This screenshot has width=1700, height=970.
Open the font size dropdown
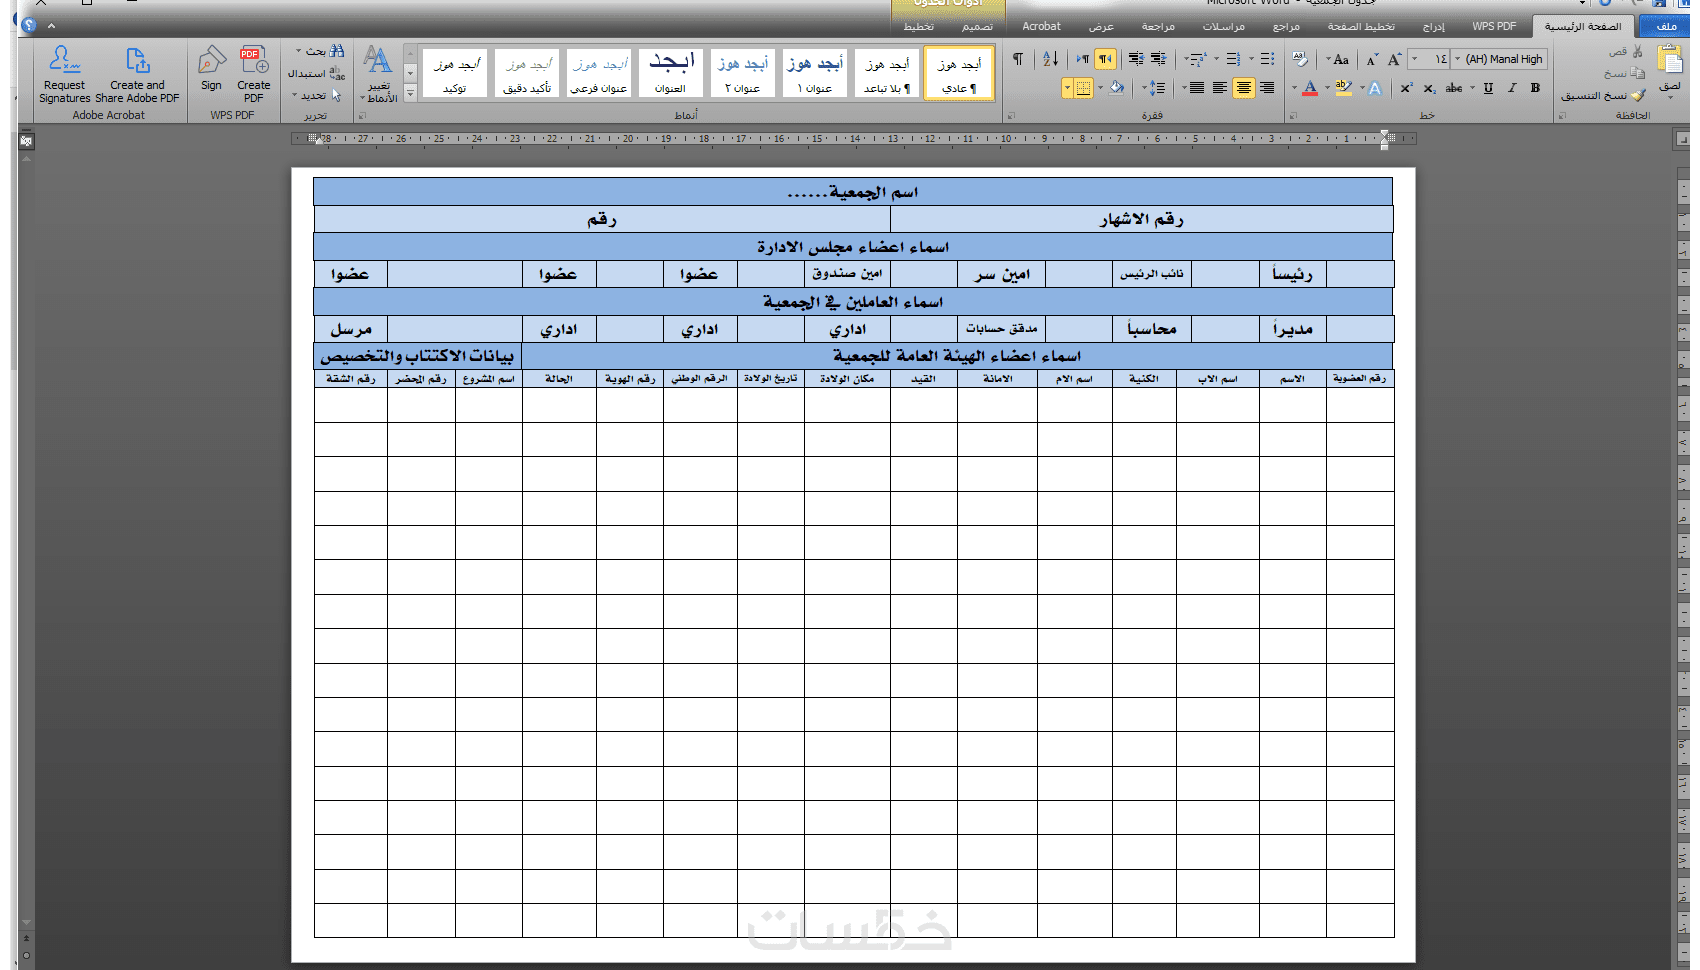coord(1415,59)
